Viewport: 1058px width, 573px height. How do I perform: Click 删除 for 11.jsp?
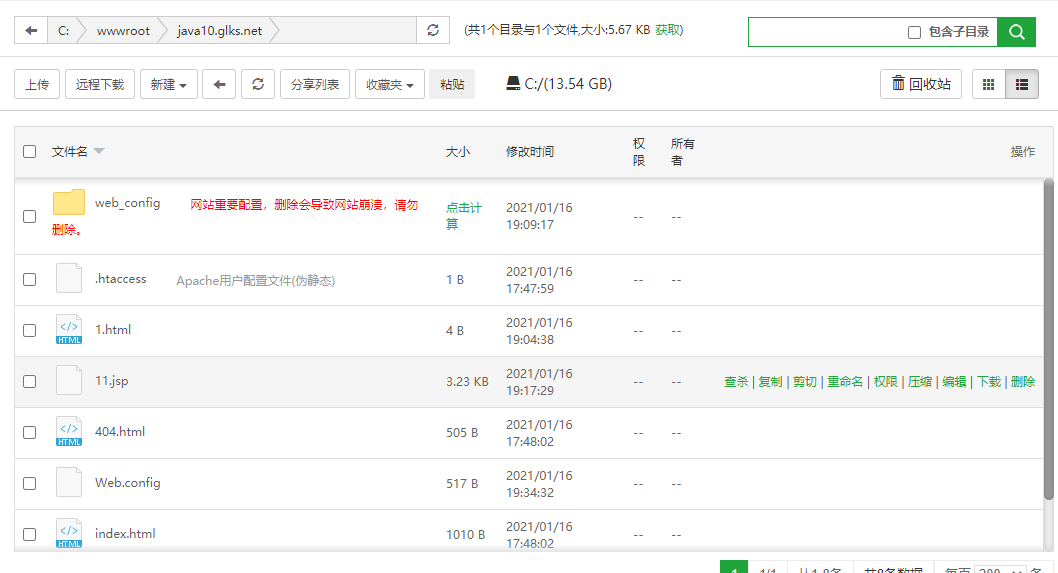pyautogui.click(x=1023, y=382)
